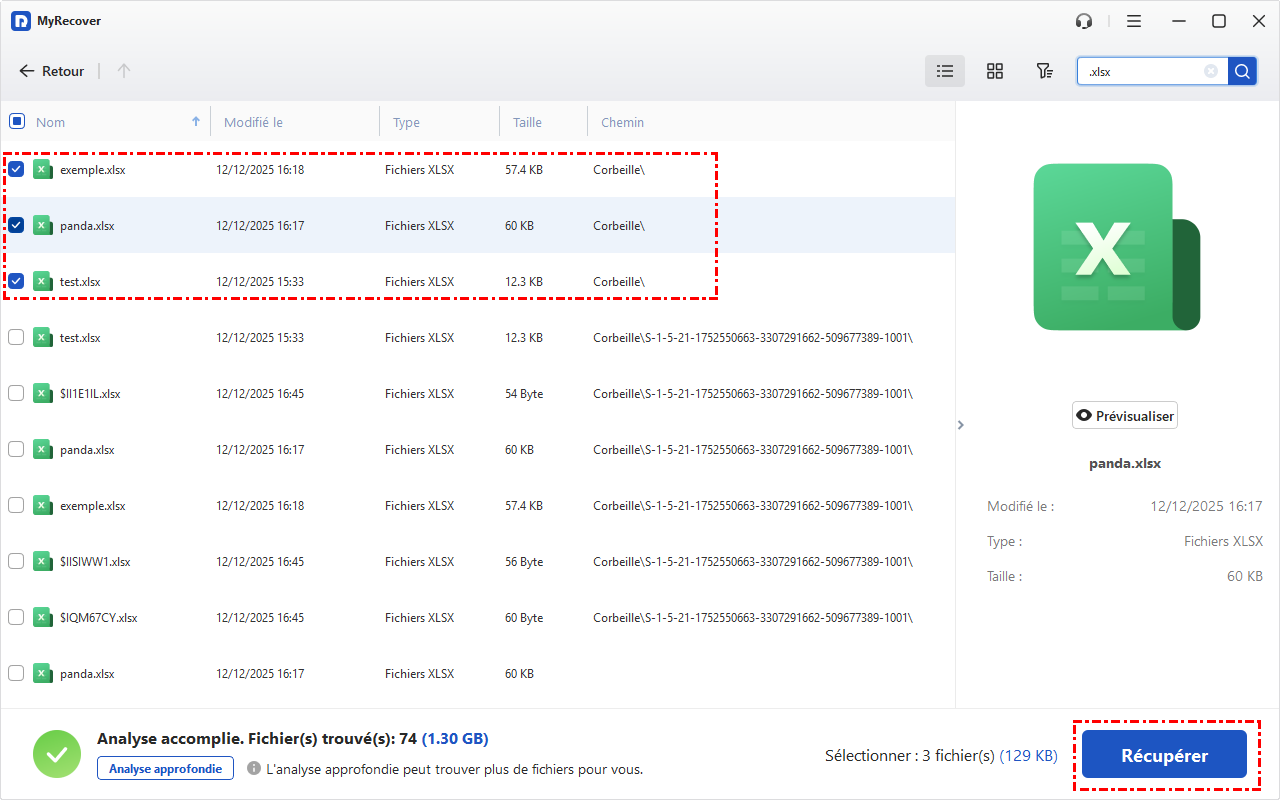The width and height of the screenshot is (1280, 800).
Task: Click the up-arrow navigation icon
Action: coord(124,71)
